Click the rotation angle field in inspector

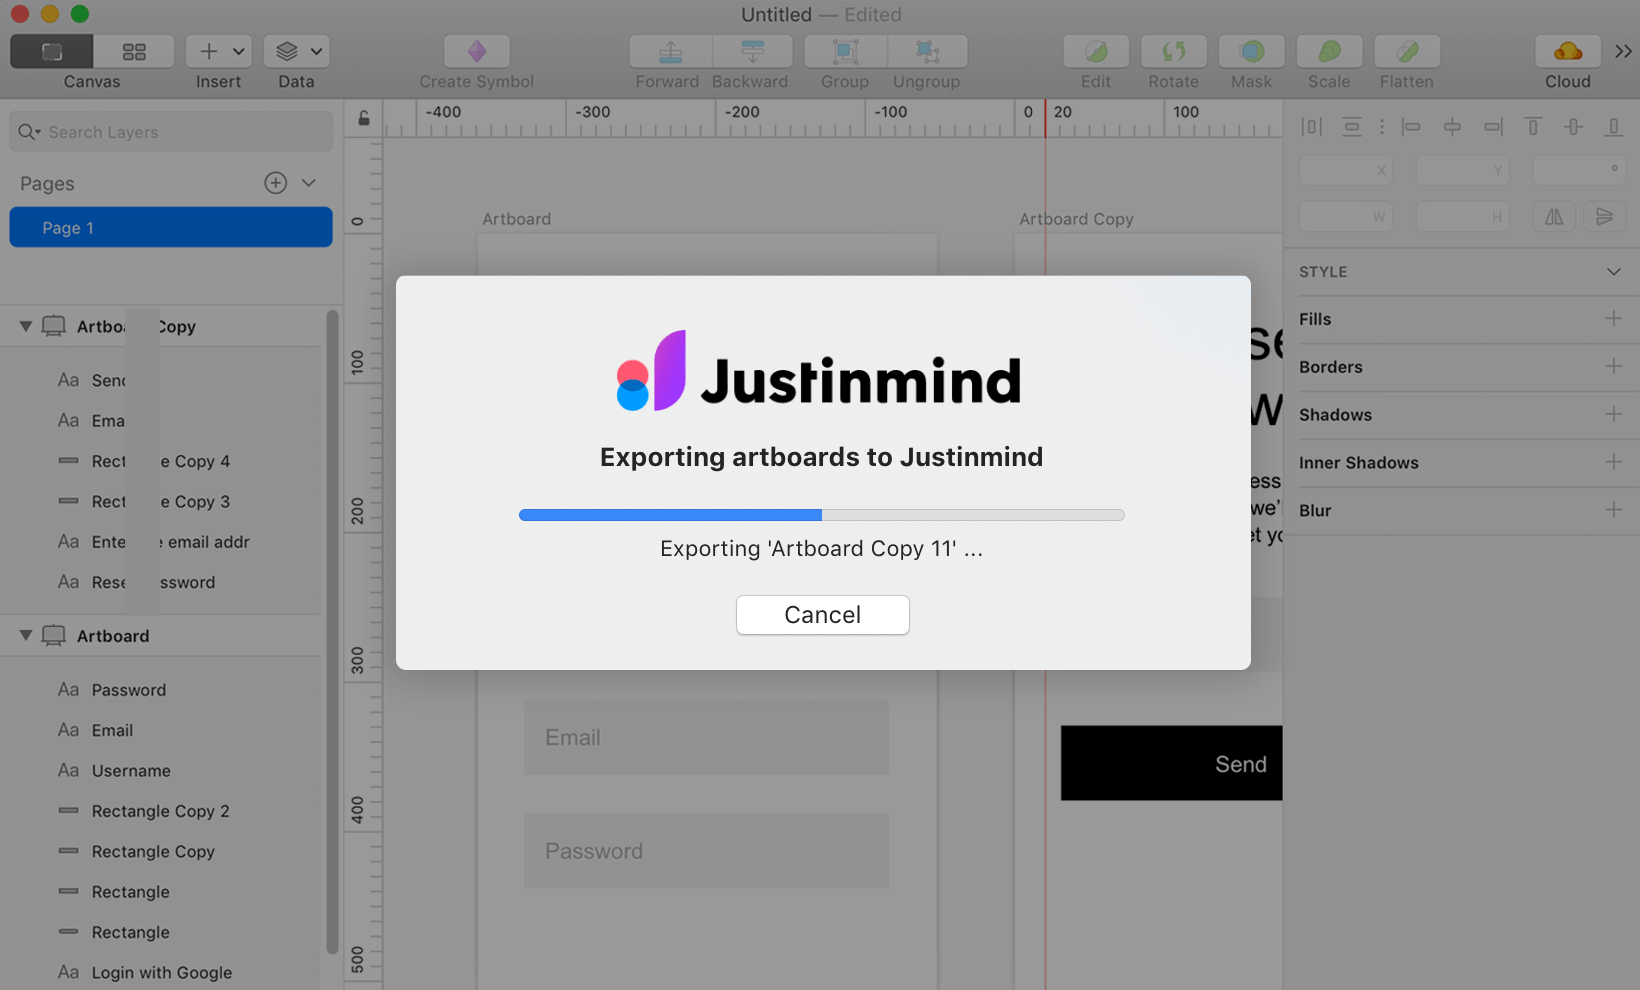coord(1580,171)
